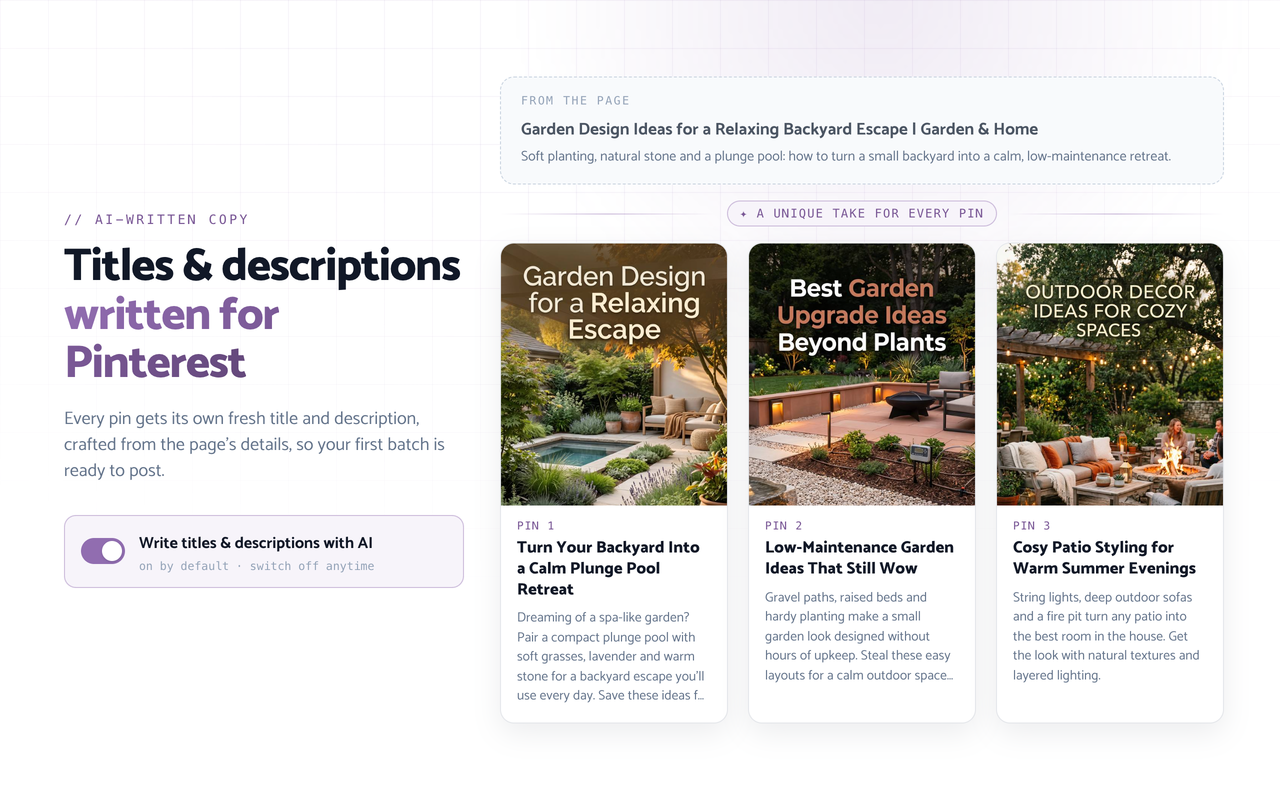The width and height of the screenshot is (1280, 800).
Task: Click the label Write titles & descriptions with AI
Action: click(256, 543)
